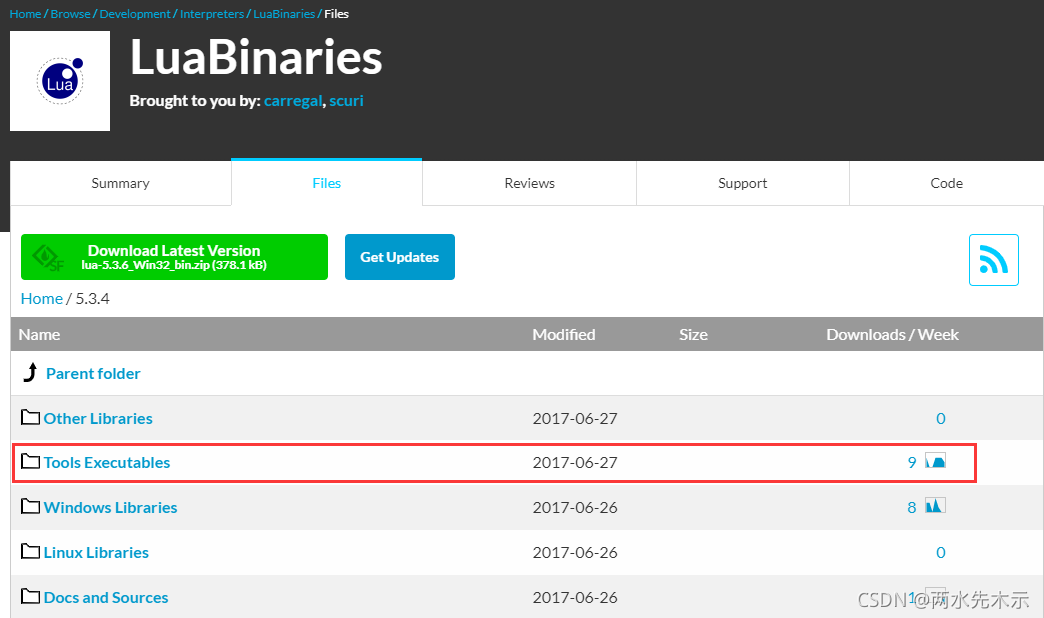Open the Docs and Sources folder

click(106, 597)
